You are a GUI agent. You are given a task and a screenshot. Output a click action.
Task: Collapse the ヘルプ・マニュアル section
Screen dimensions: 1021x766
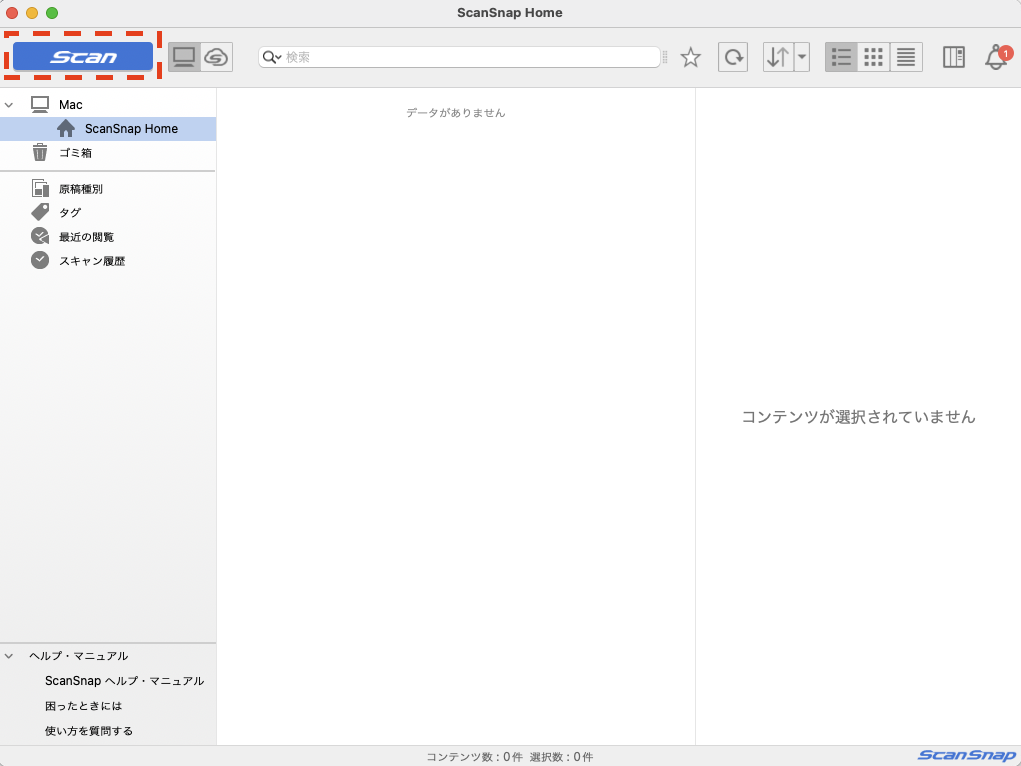9,656
